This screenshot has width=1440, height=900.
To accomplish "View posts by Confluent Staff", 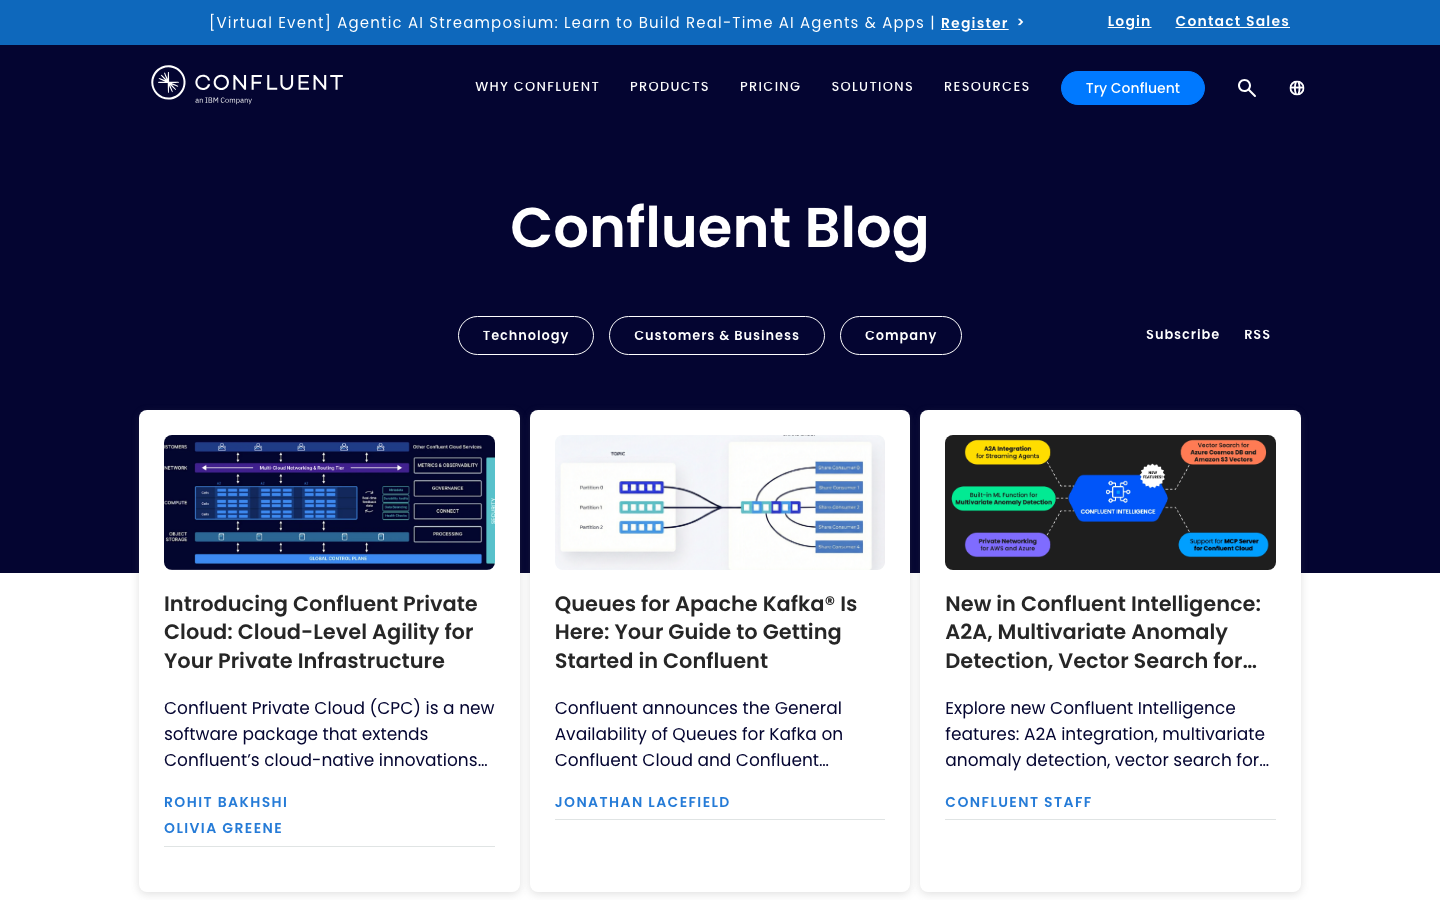I will coord(1018,802).
